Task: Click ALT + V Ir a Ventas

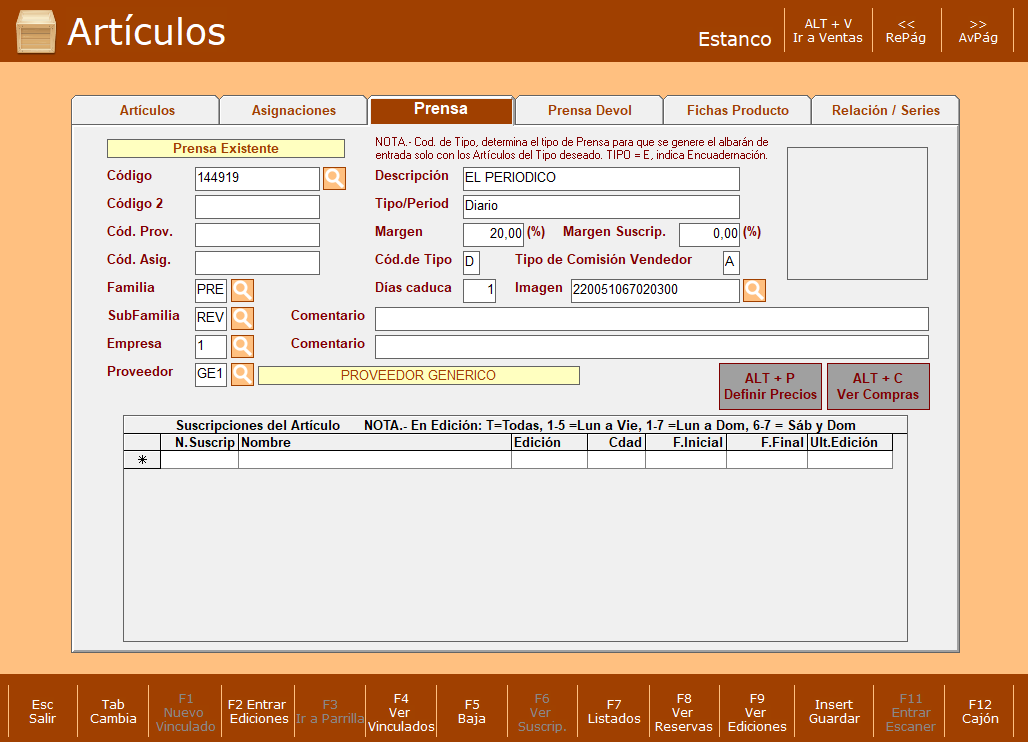Action: (x=828, y=31)
